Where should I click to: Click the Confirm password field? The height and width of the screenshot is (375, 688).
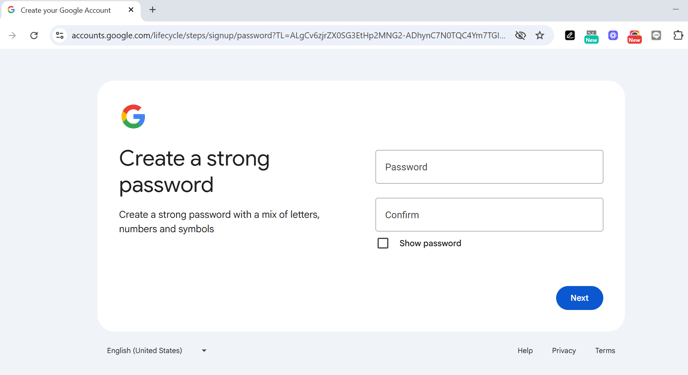[489, 214]
